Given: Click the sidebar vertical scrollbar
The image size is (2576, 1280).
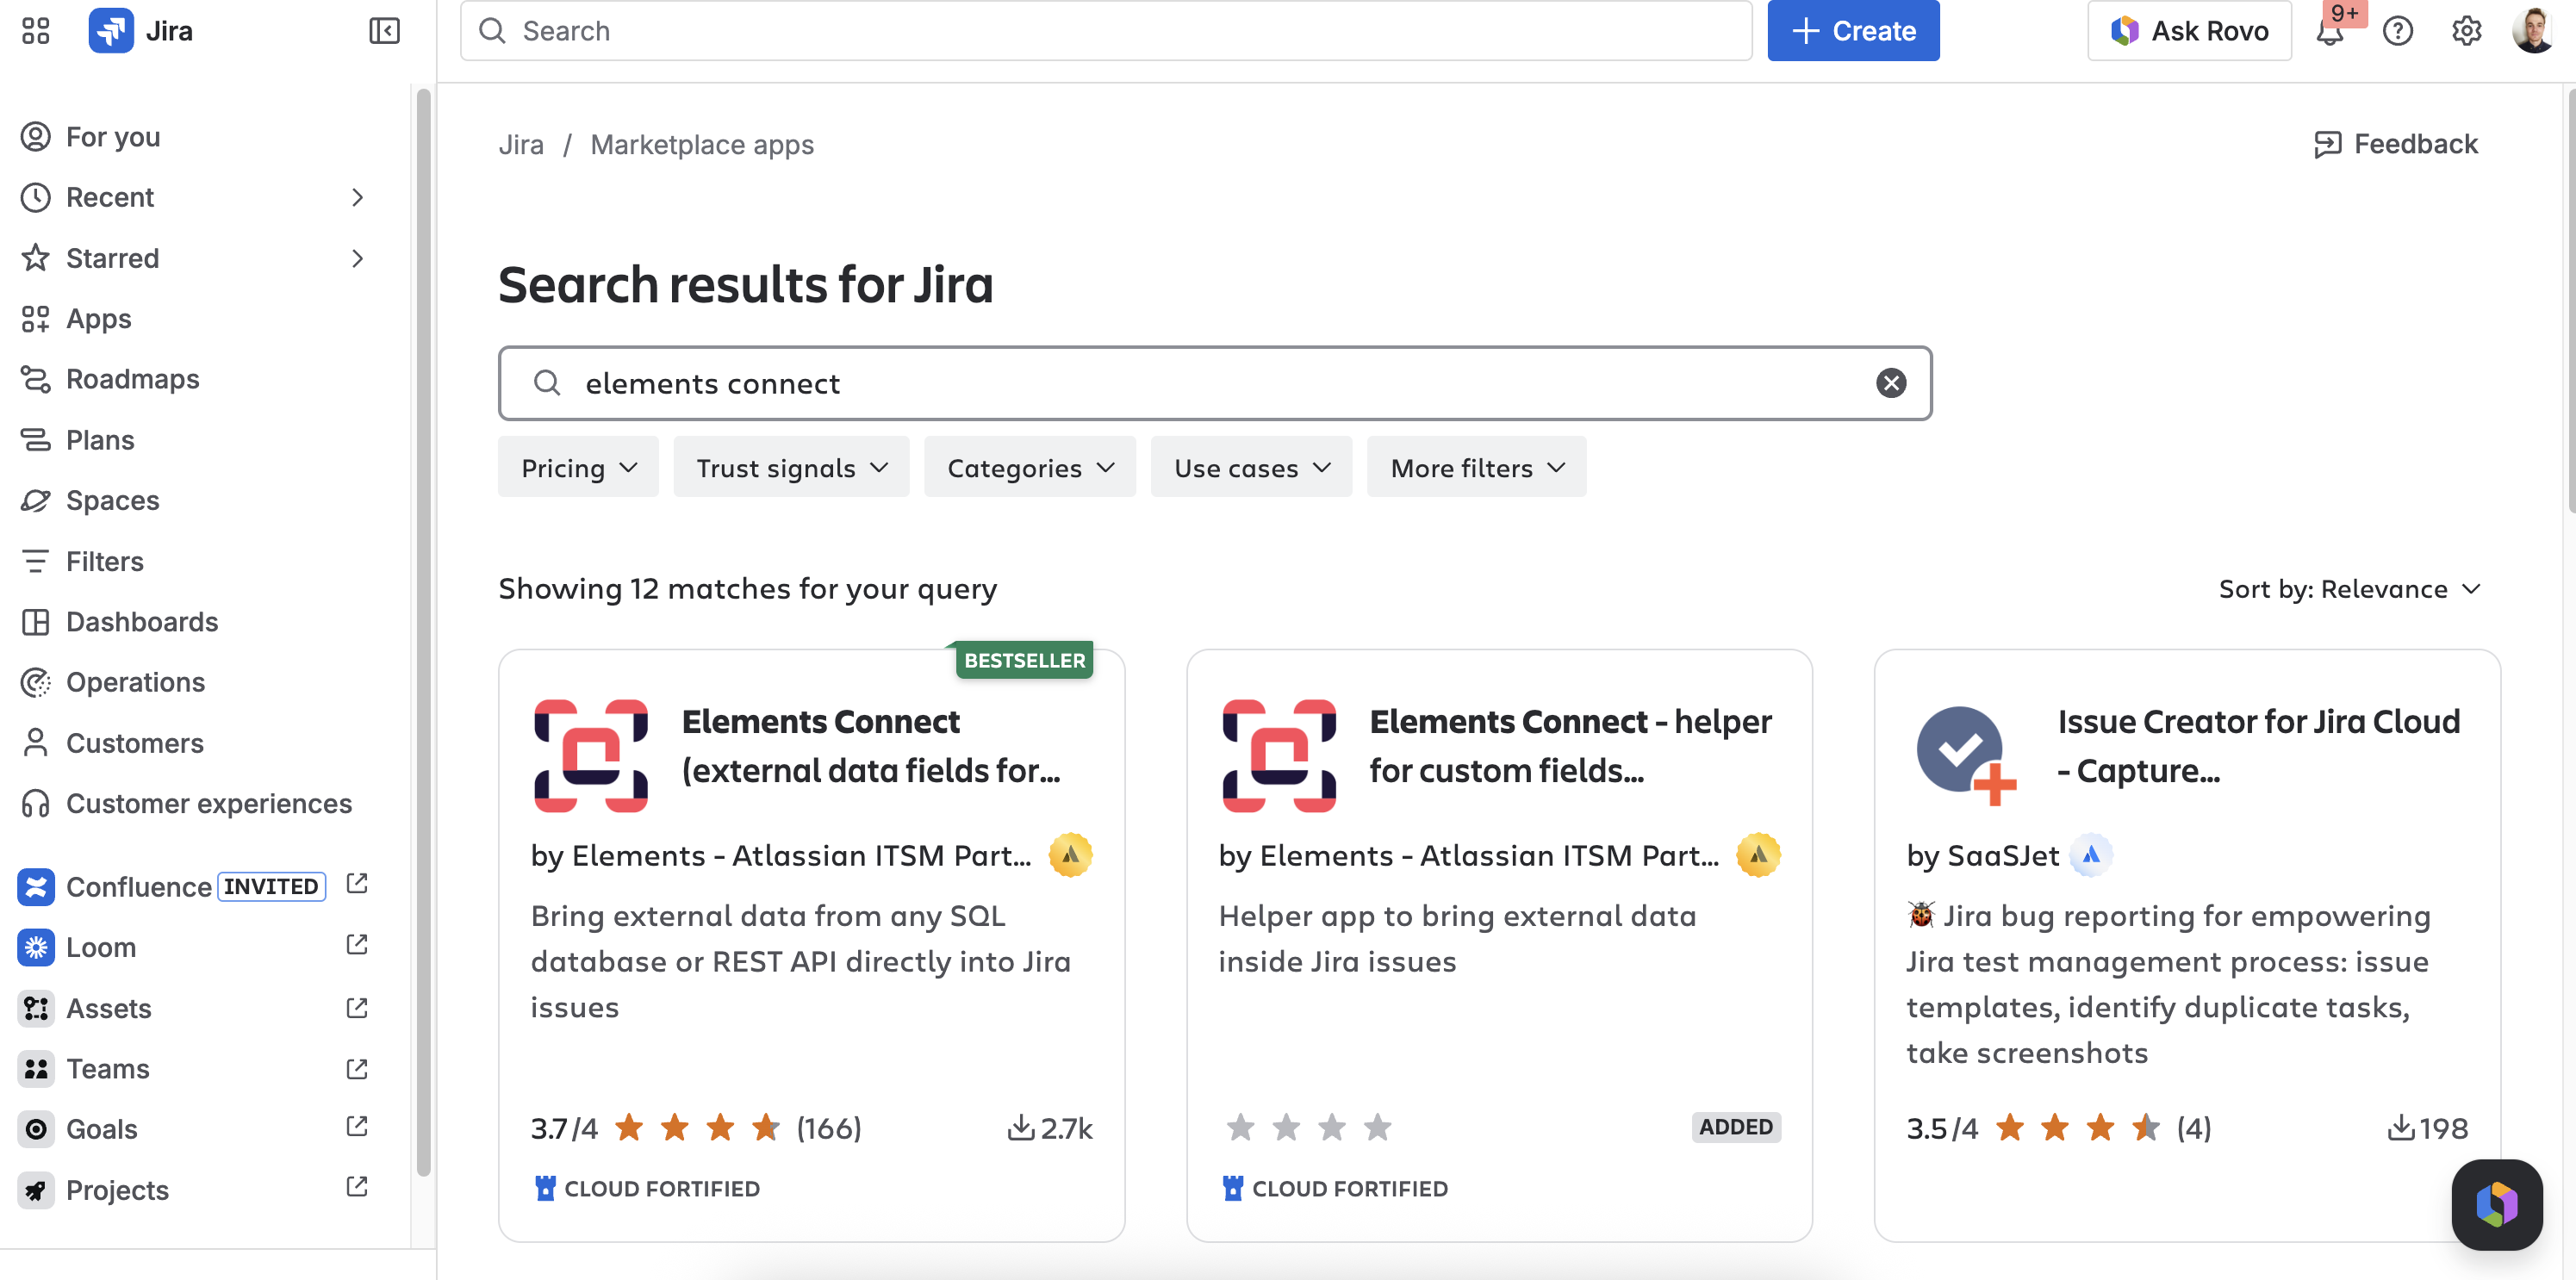Looking at the screenshot, I should (x=423, y=632).
